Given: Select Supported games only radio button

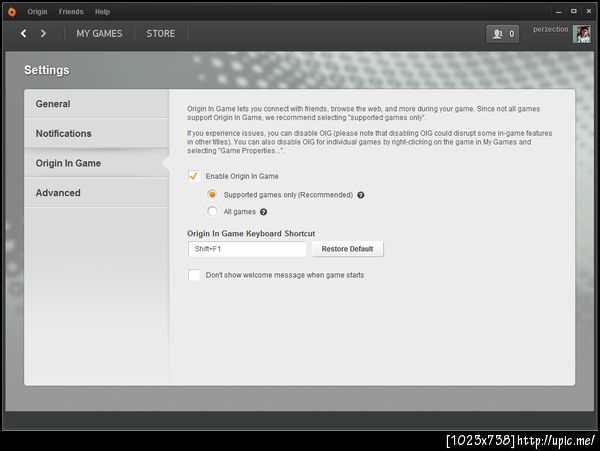Looking at the screenshot, I should click(x=212, y=194).
